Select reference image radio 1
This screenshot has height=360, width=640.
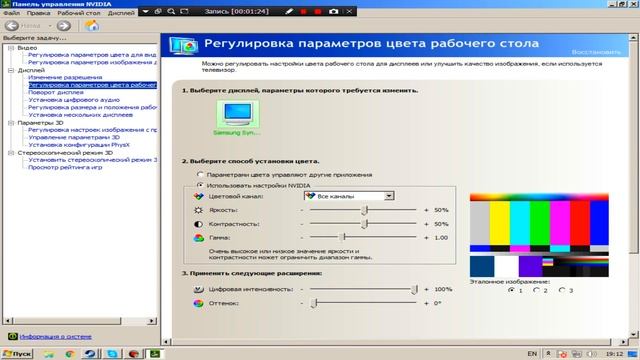[511, 290]
